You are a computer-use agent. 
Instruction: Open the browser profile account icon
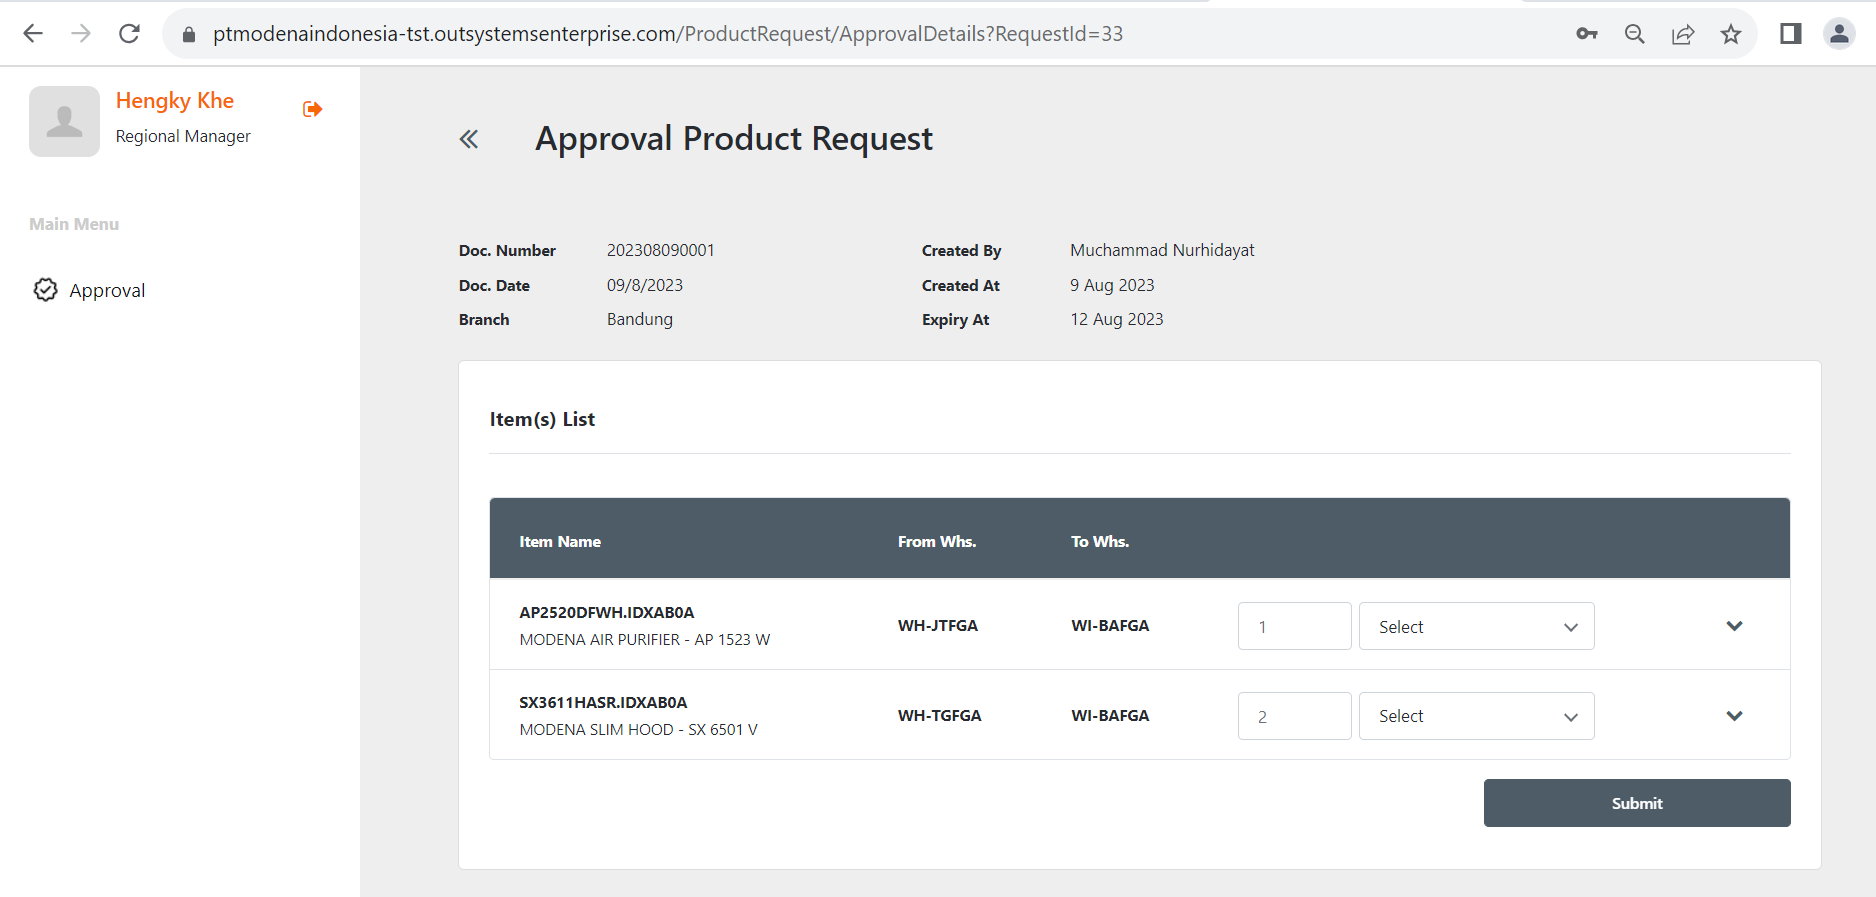[1839, 34]
